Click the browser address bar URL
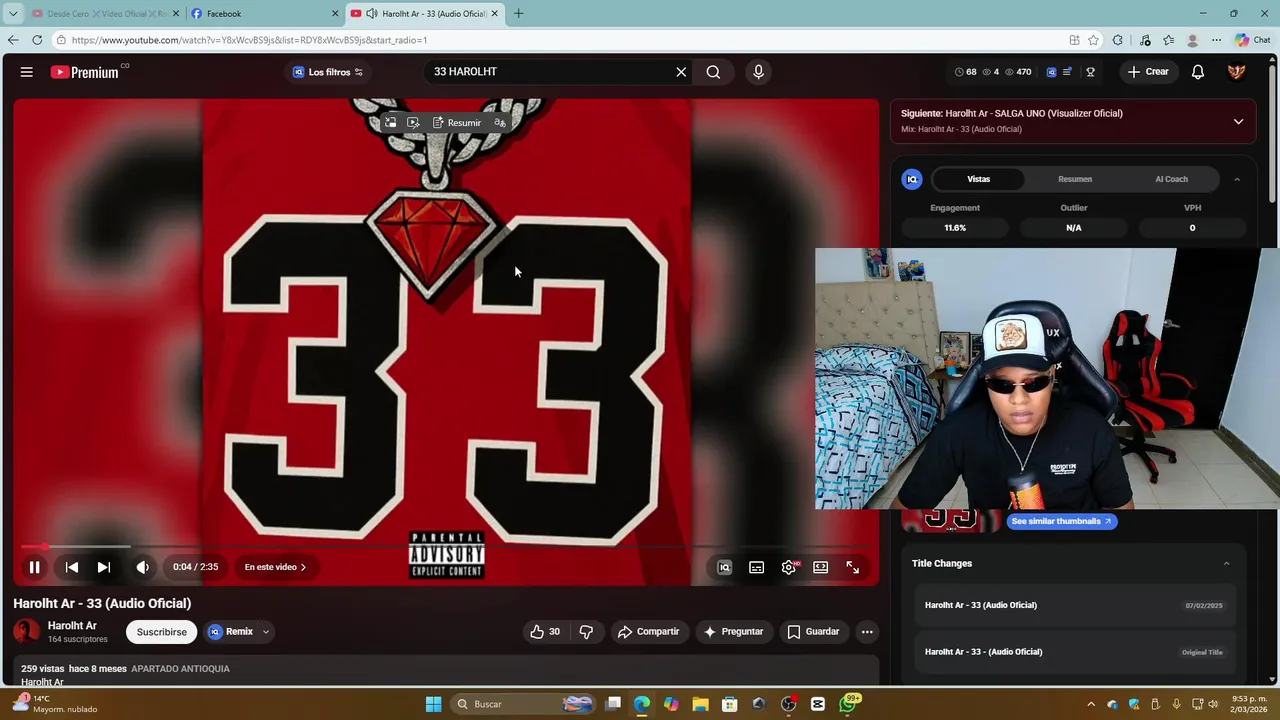Image resolution: width=1280 pixels, height=720 pixels. tap(250, 40)
